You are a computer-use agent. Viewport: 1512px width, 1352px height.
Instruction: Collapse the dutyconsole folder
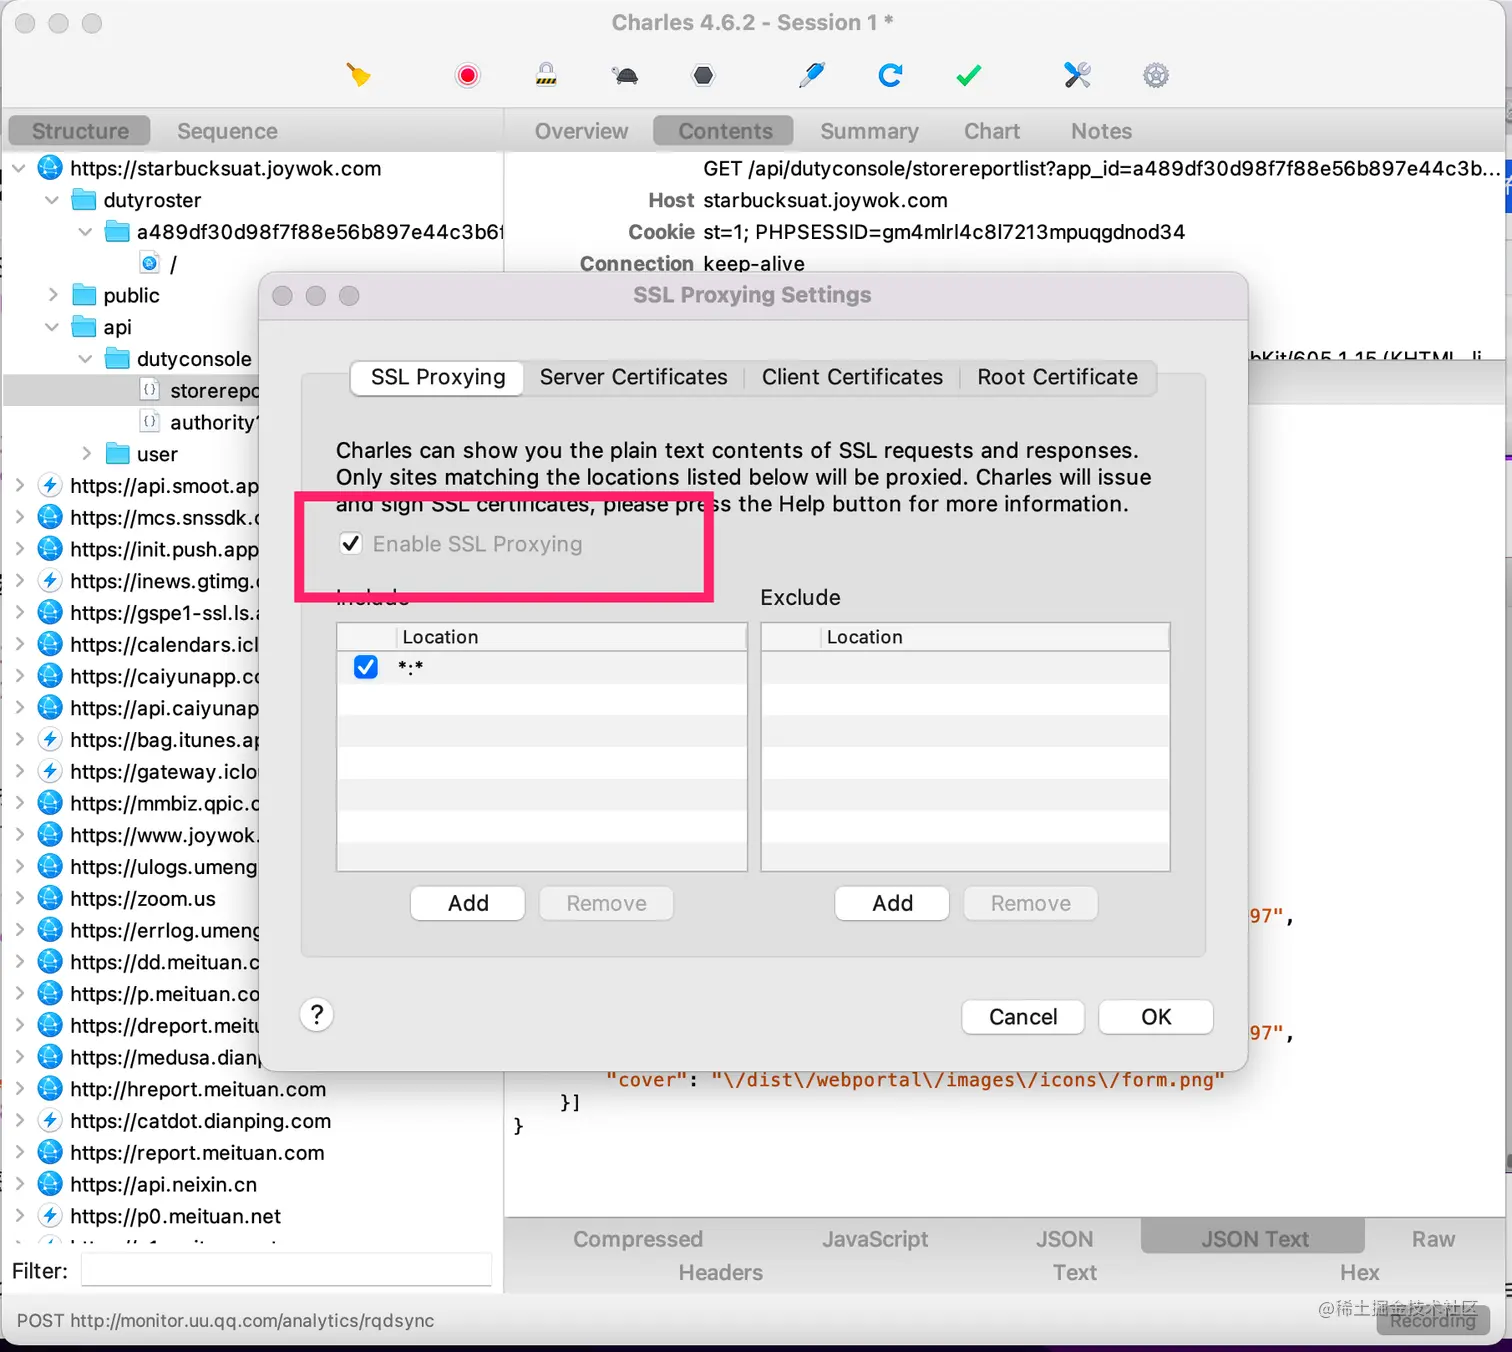[x=86, y=359]
